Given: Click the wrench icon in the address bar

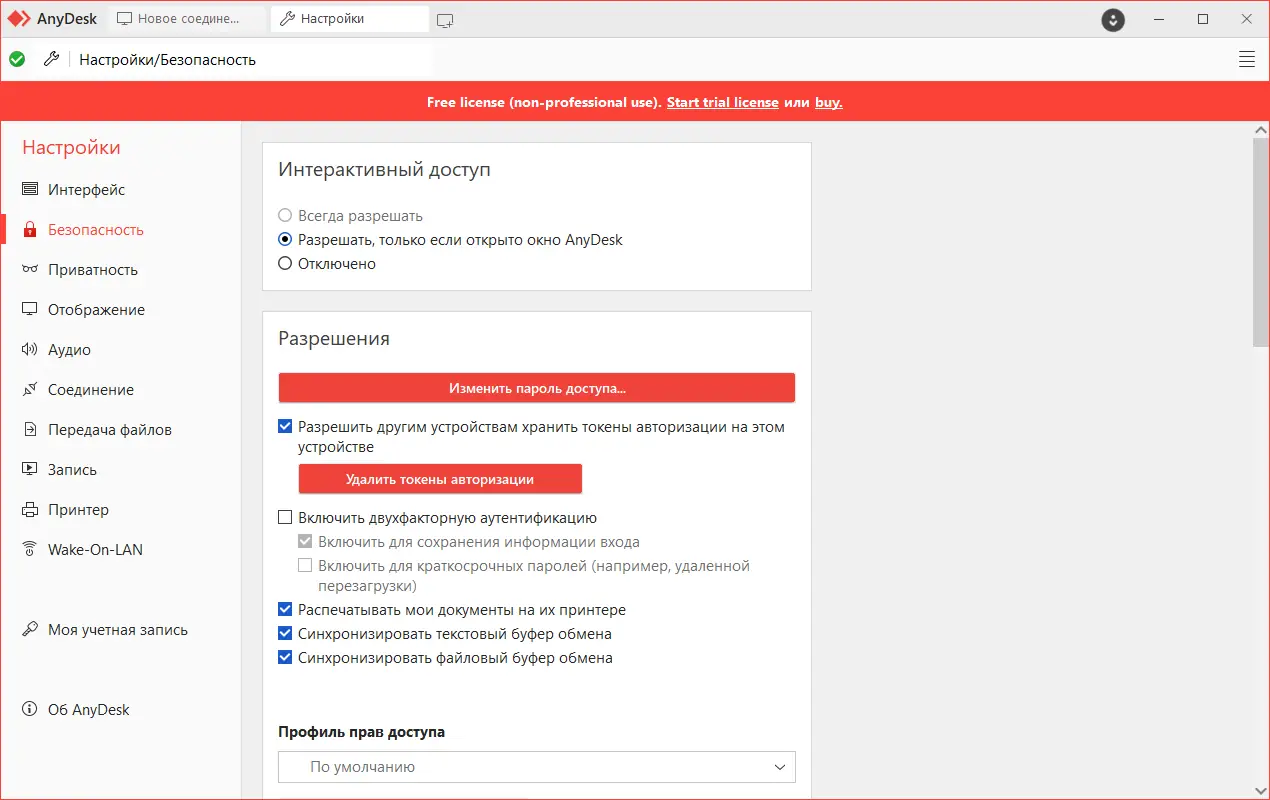Looking at the screenshot, I should coord(52,59).
